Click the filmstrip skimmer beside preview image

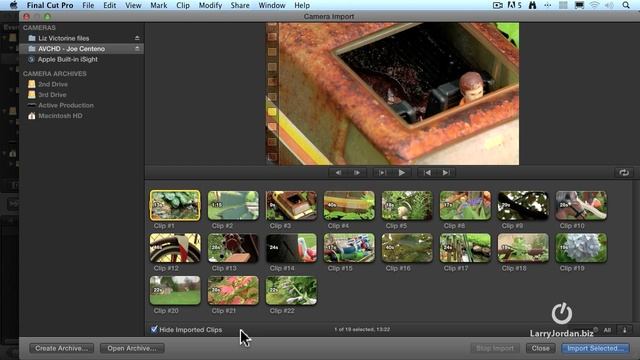pos(272,94)
